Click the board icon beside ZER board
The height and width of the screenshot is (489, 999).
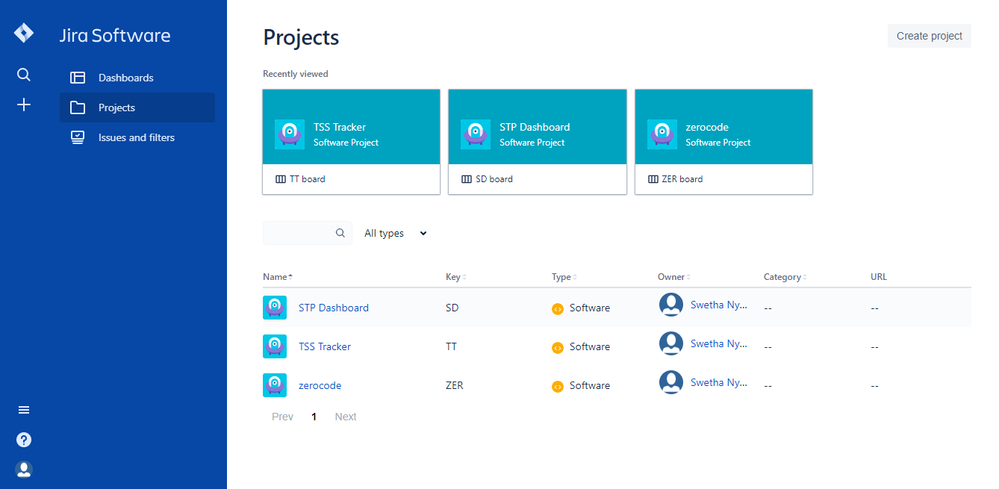point(653,180)
